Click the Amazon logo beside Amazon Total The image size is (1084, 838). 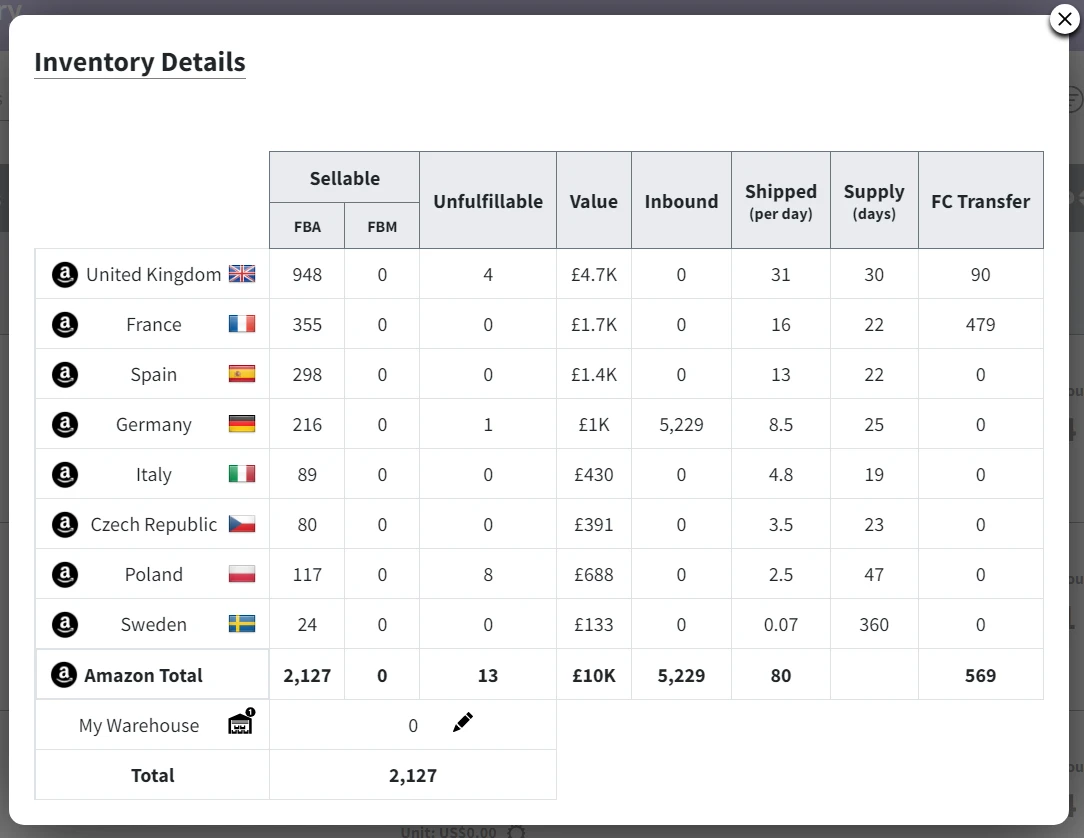click(64, 675)
